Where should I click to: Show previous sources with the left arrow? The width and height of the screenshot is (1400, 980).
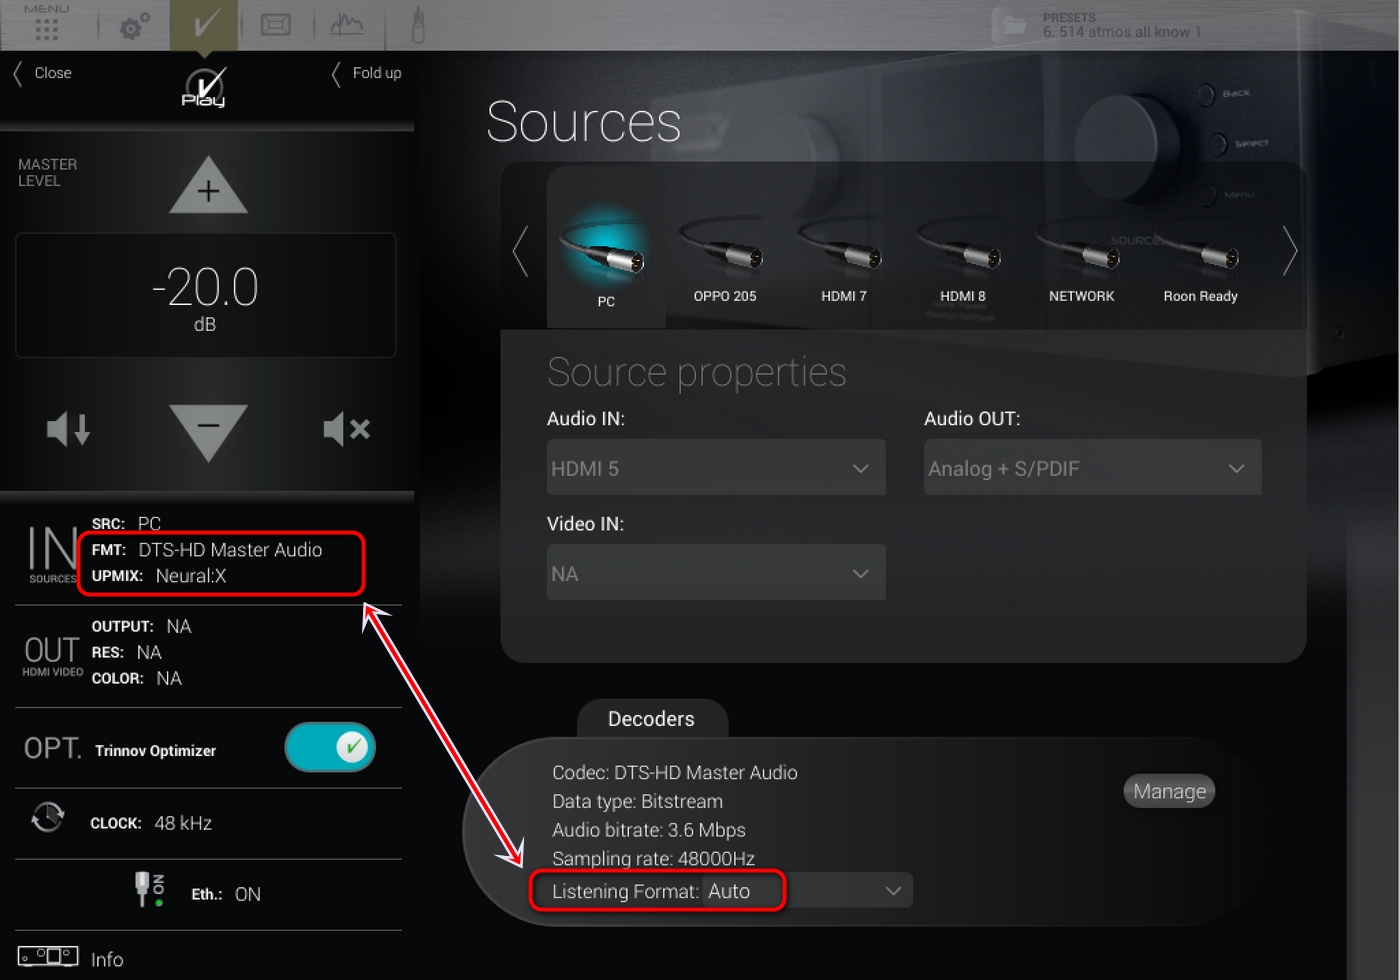click(520, 250)
